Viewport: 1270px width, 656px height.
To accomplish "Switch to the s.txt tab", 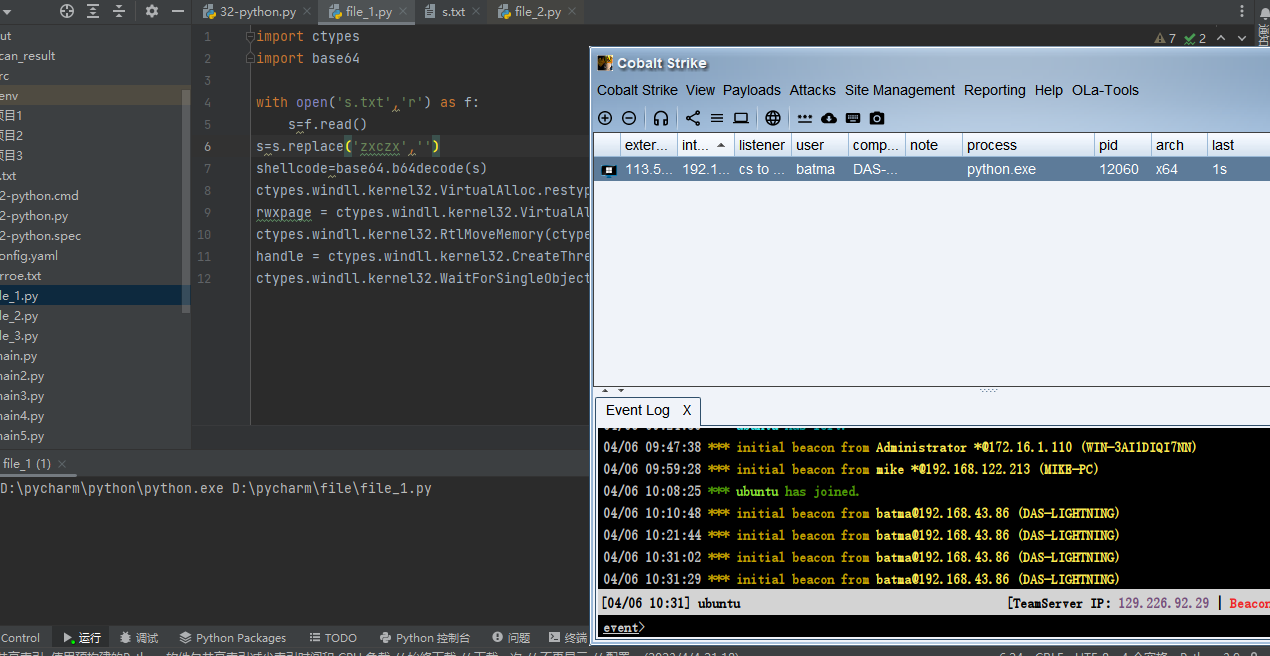I will [454, 12].
